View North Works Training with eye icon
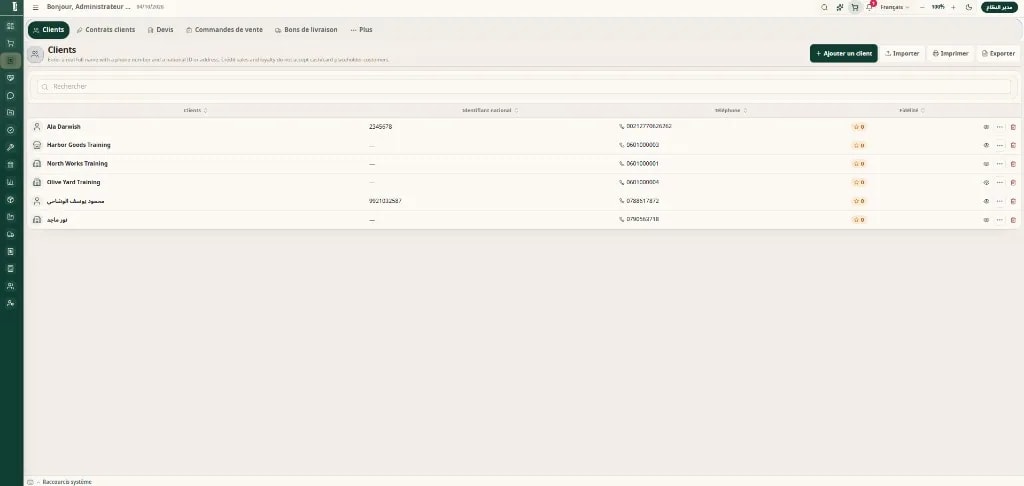The width and height of the screenshot is (1024, 486). (x=986, y=164)
